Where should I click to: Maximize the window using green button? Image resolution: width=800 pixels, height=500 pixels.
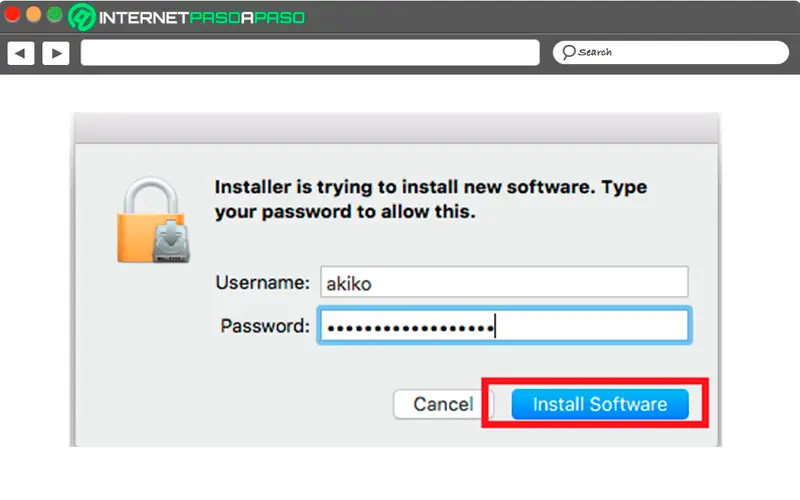pyautogui.click(x=54, y=16)
